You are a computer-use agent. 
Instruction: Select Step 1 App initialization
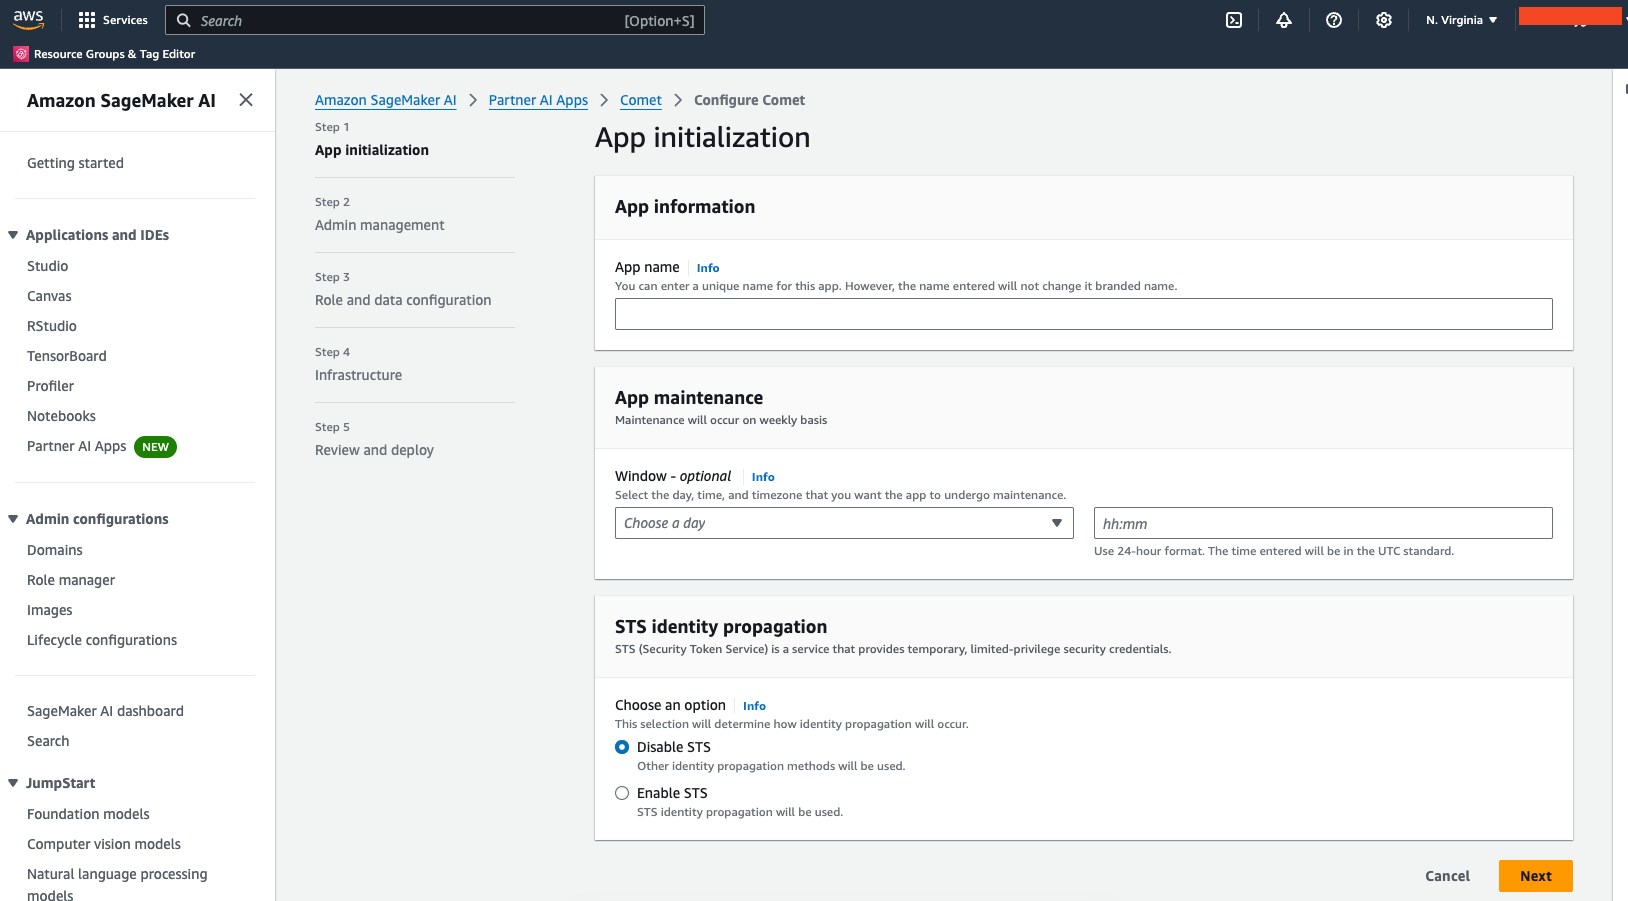coord(372,150)
